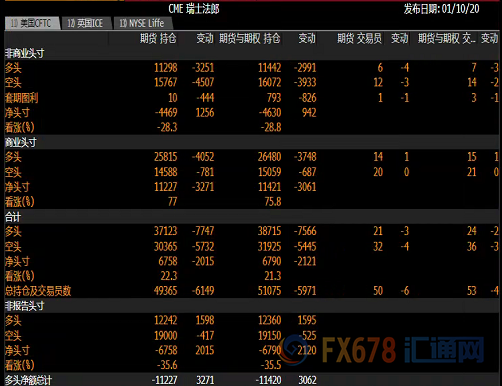Viewport: 502px width, 386px height.
Task: Switch to the 美国CFTC tab
Action: click(x=32, y=23)
